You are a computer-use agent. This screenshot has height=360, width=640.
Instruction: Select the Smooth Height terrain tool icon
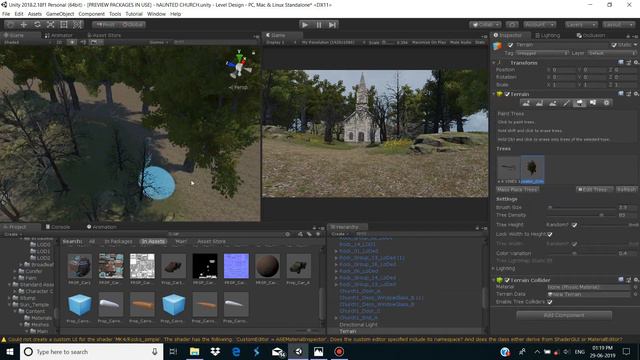tap(553, 103)
